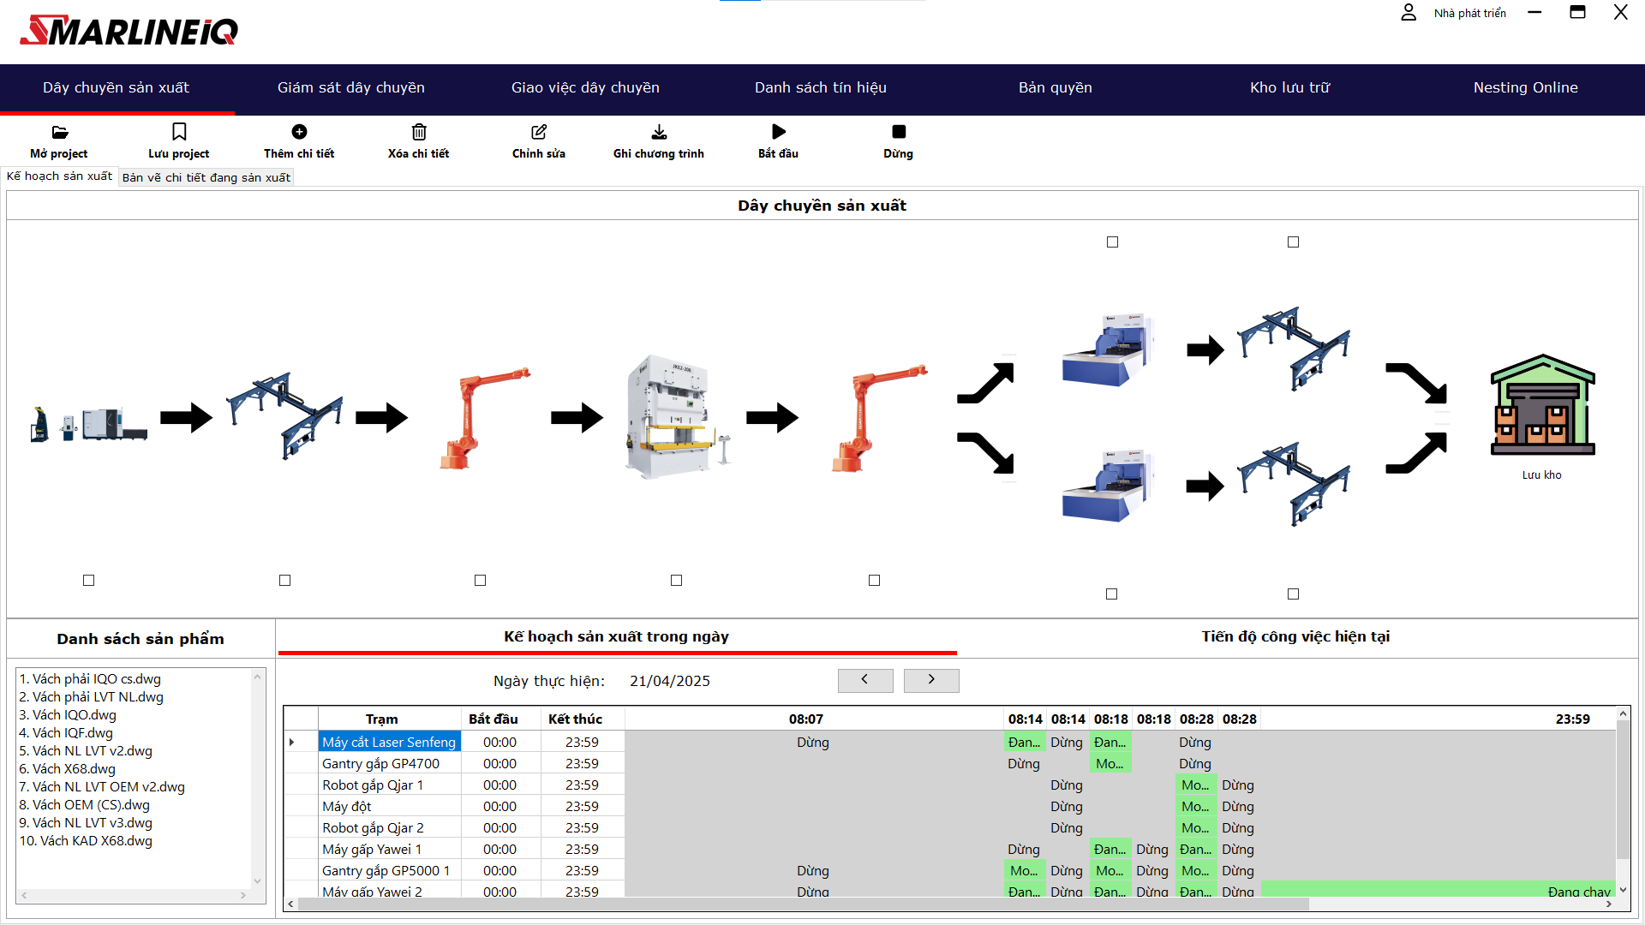Open the Giám sát dây chuyền menu
This screenshot has height=925, width=1645.
pos(351,88)
